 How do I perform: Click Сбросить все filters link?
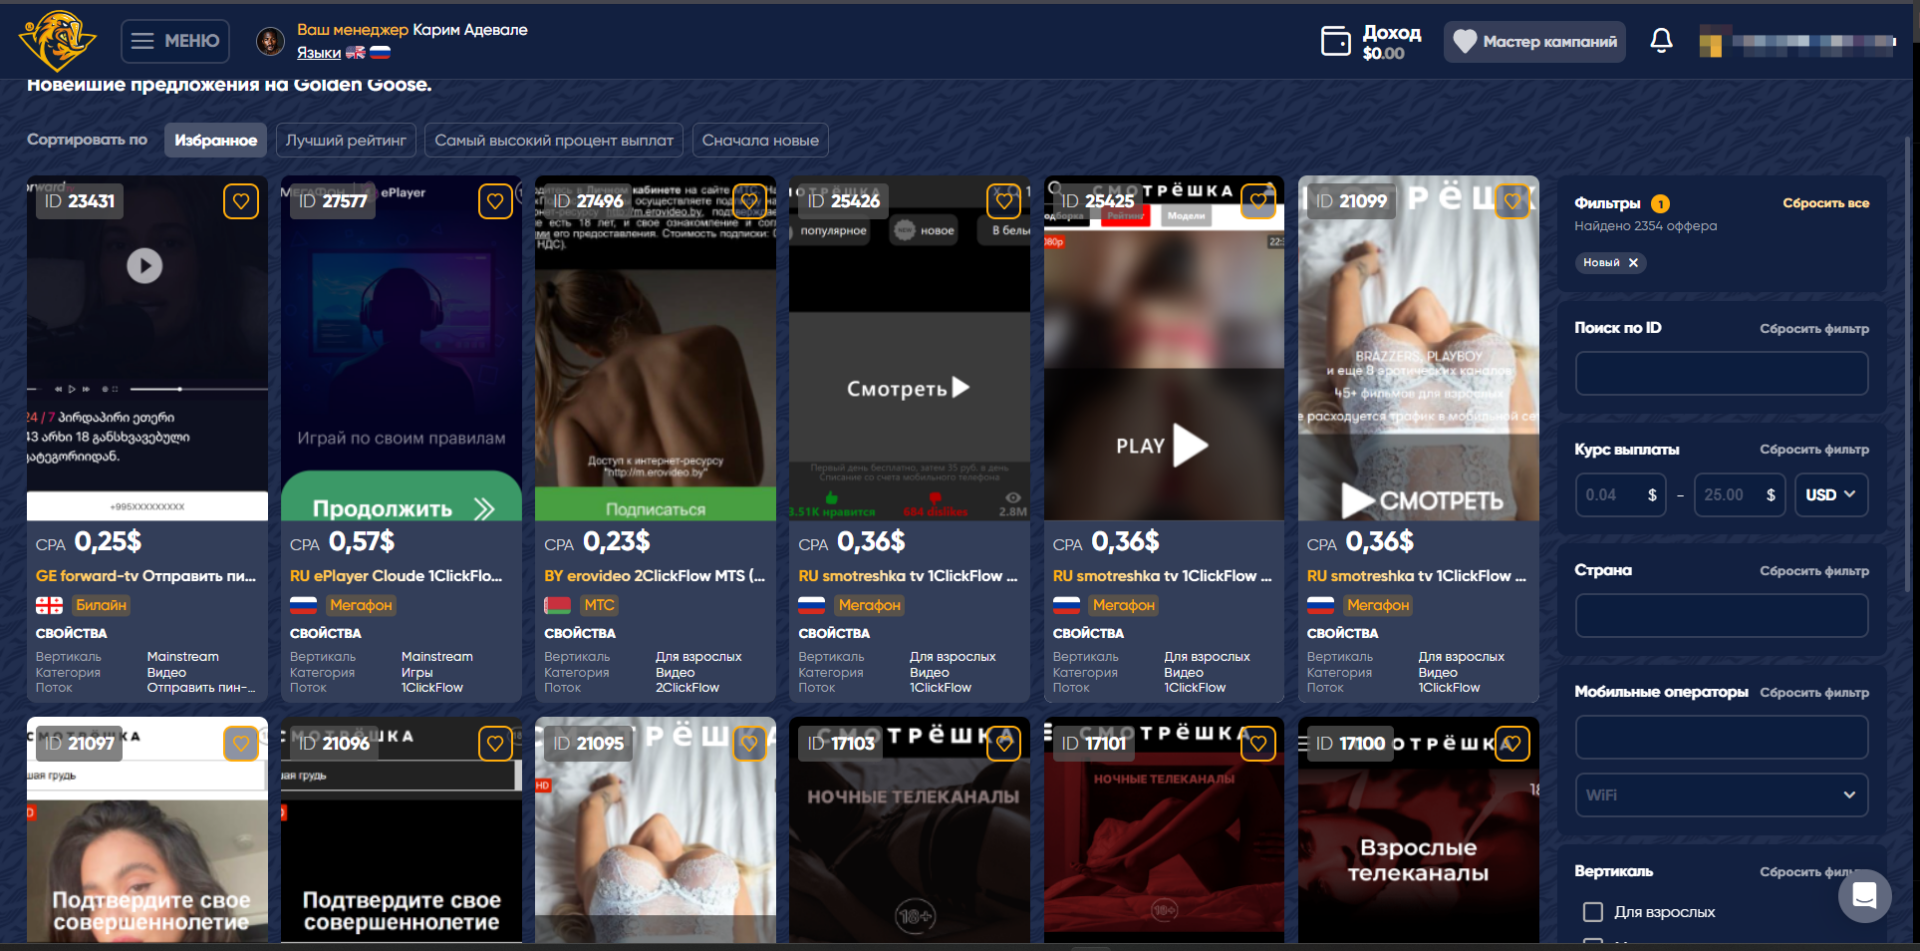point(1825,203)
